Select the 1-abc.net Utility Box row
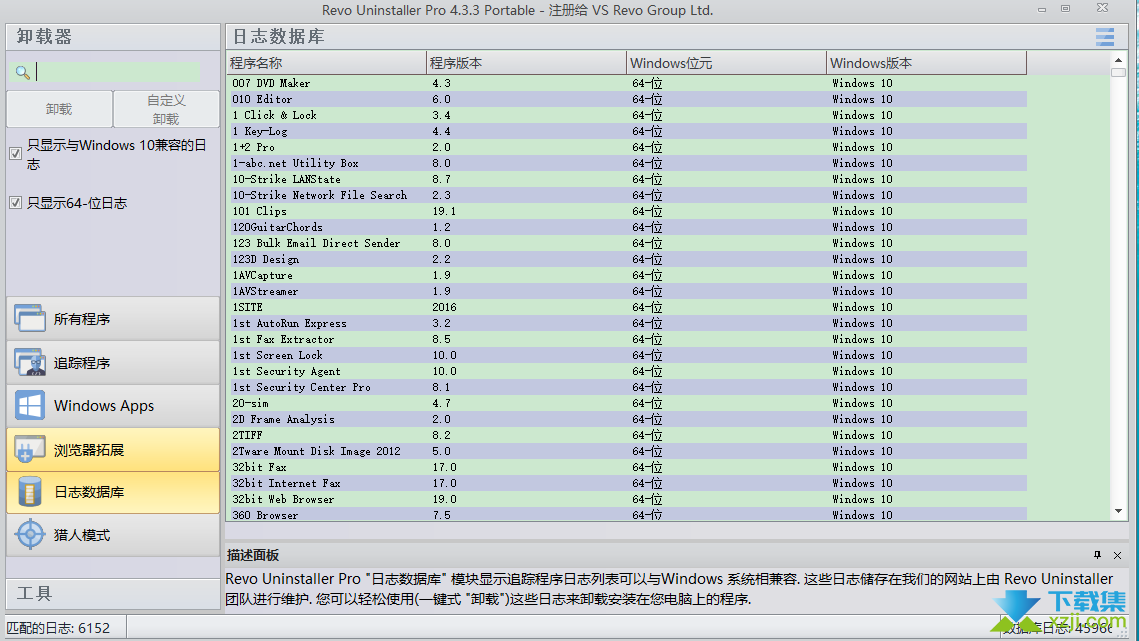Image resolution: width=1139 pixels, height=641 pixels. pyautogui.click(x=627, y=163)
